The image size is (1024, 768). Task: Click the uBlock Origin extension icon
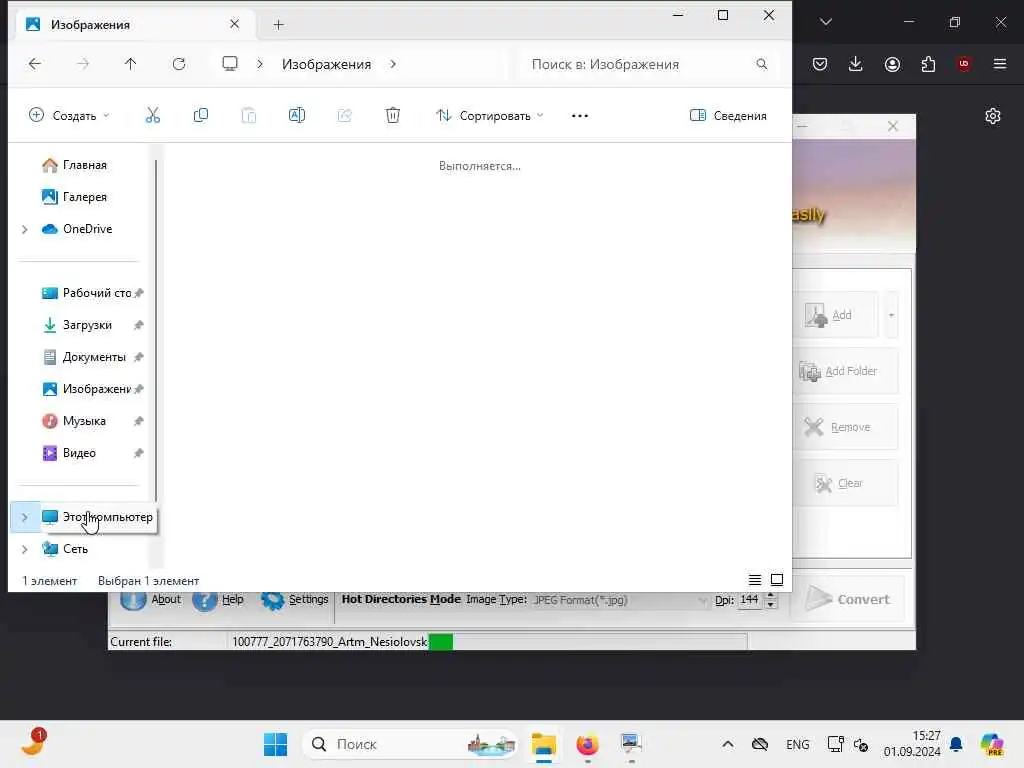pos(964,64)
